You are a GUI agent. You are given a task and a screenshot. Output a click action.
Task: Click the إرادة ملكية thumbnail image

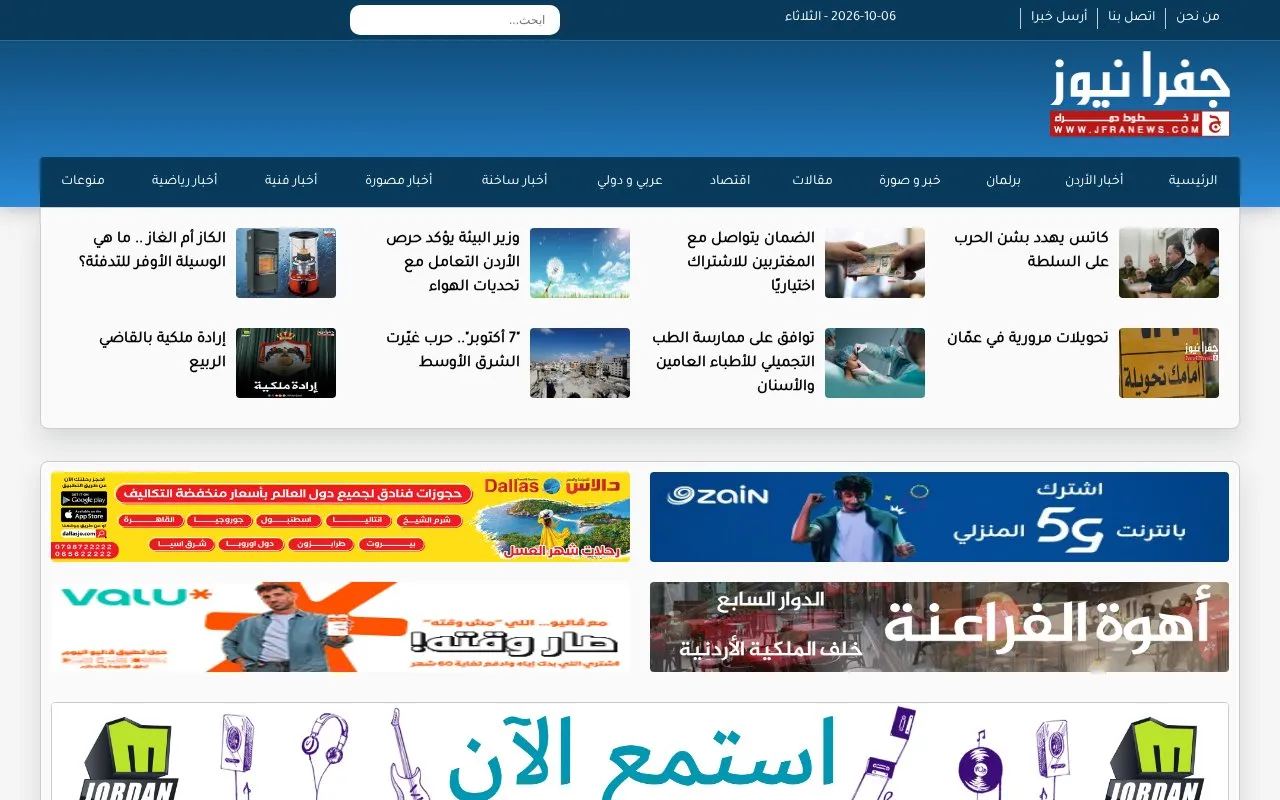[x=286, y=363]
